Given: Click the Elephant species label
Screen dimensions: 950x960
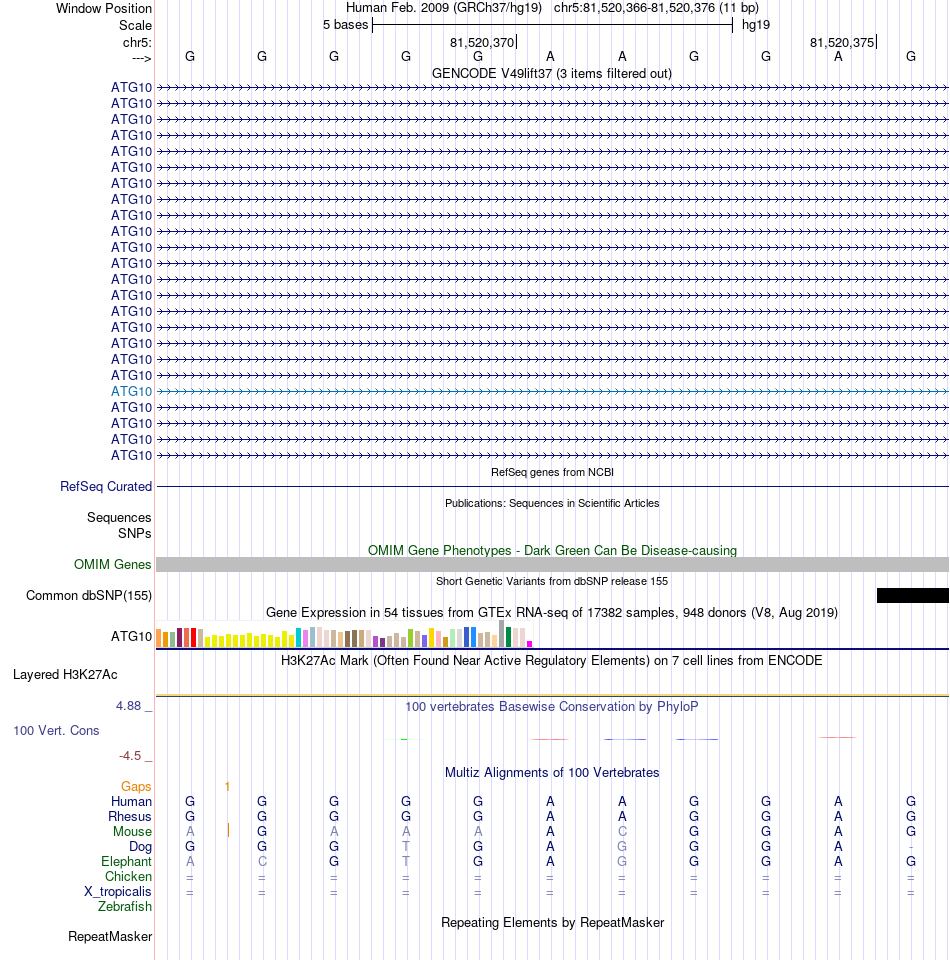Looking at the screenshot, I should click(126, 861).
